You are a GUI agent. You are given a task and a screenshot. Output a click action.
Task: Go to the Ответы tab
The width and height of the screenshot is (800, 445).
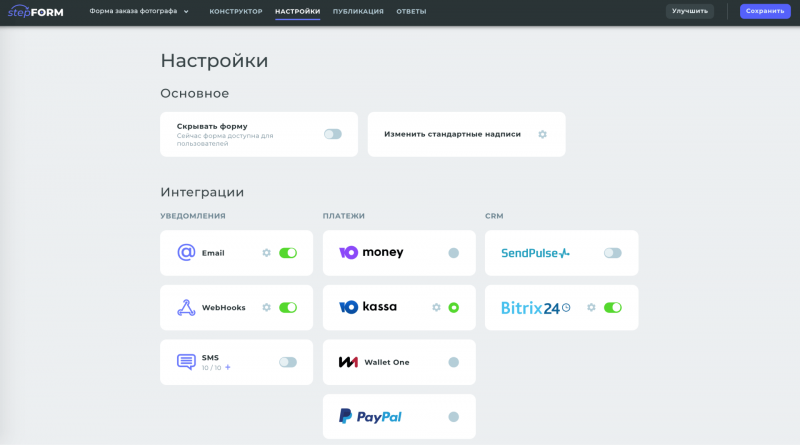coord(411,11)
